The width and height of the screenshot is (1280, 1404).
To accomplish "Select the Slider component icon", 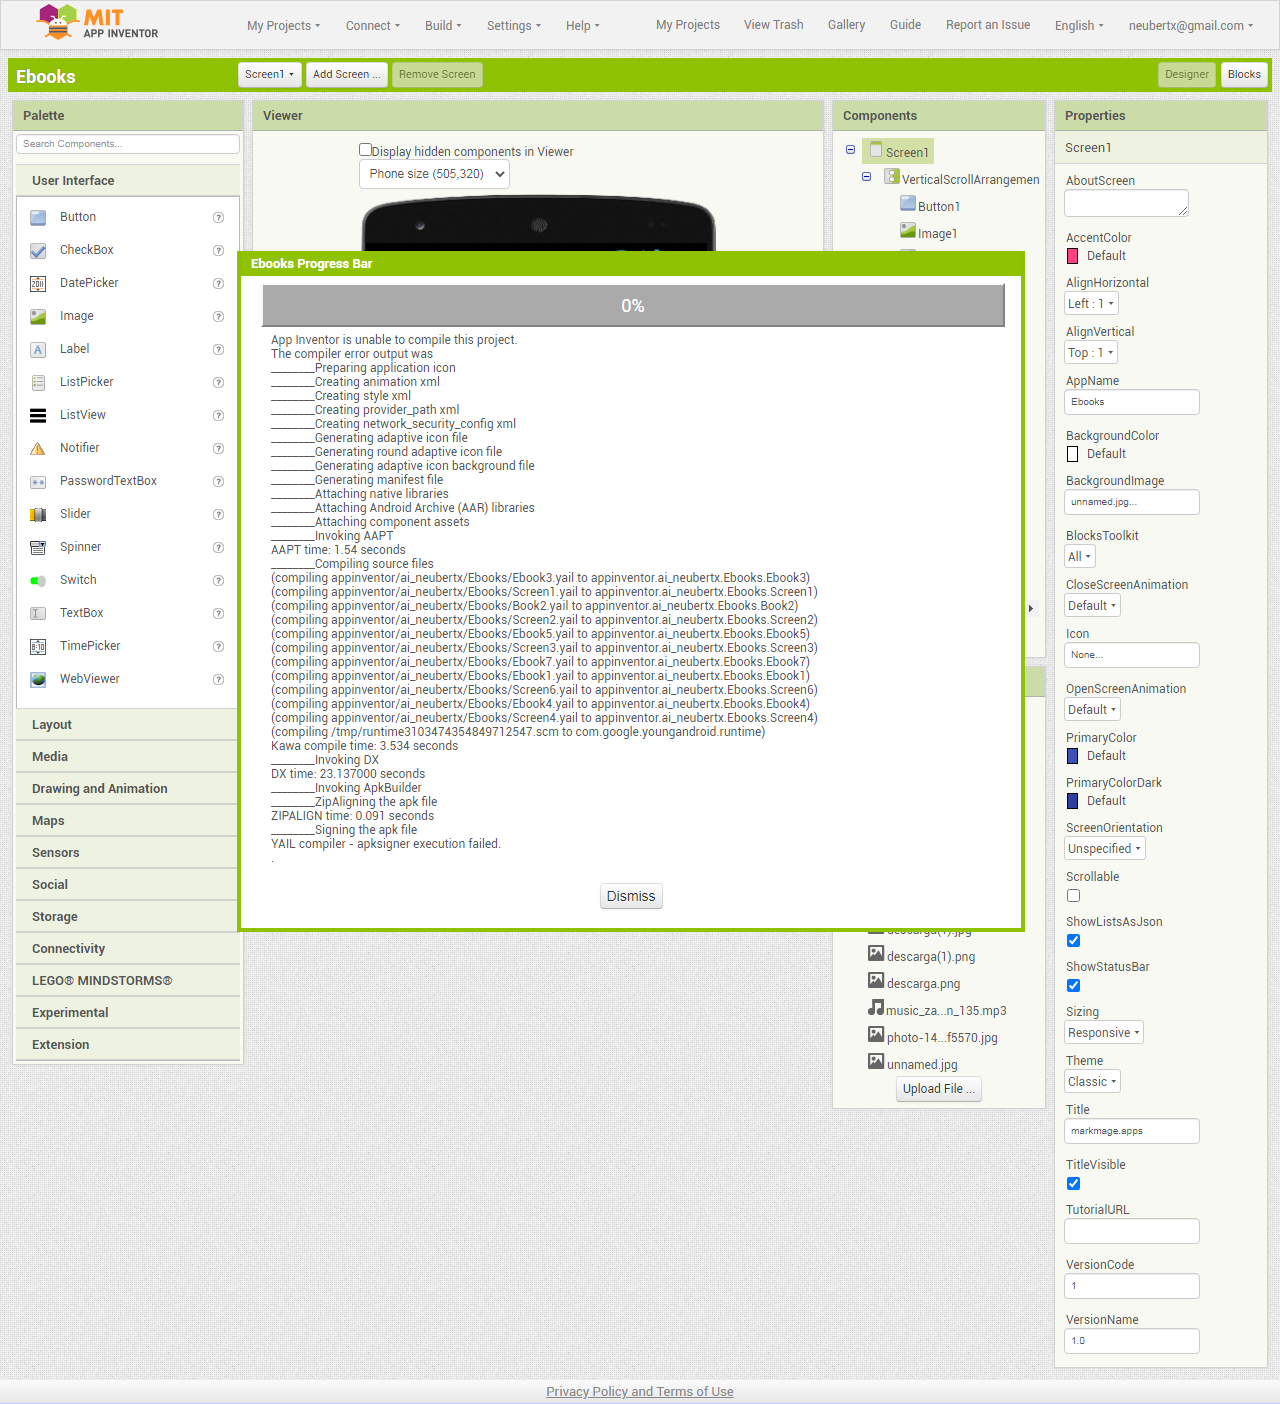I will coord(38,514).
